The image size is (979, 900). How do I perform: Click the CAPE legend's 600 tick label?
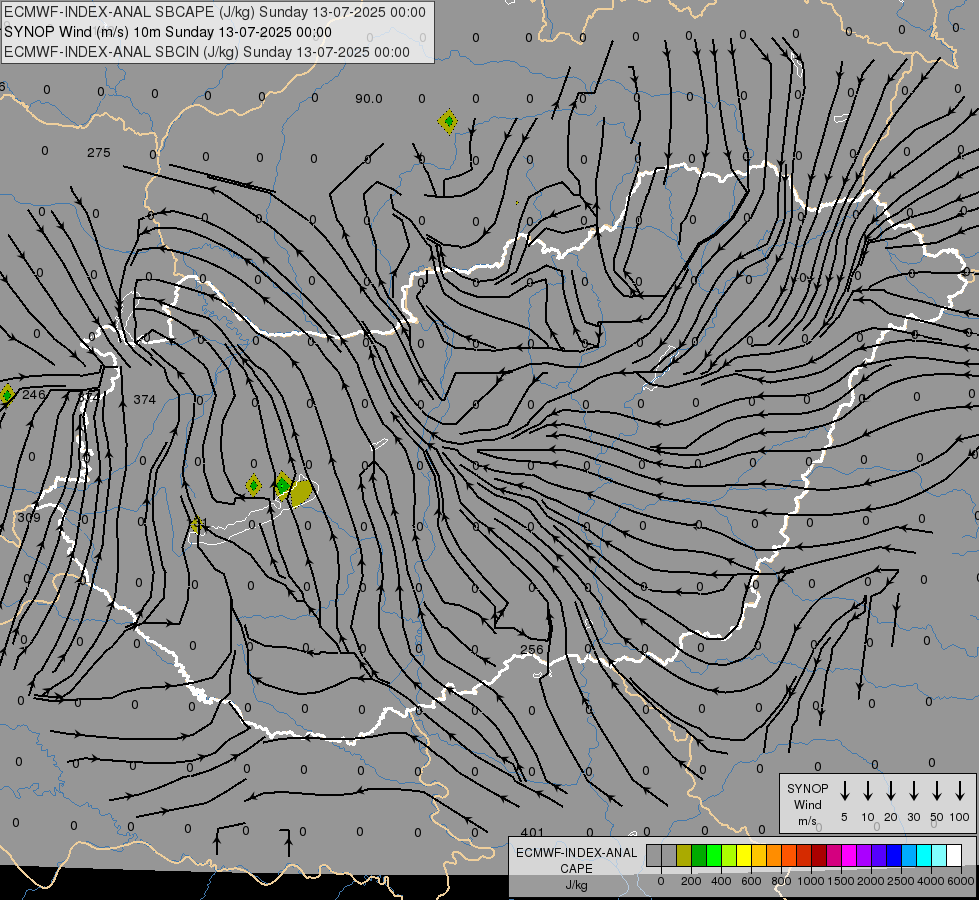tap(751, 881)
